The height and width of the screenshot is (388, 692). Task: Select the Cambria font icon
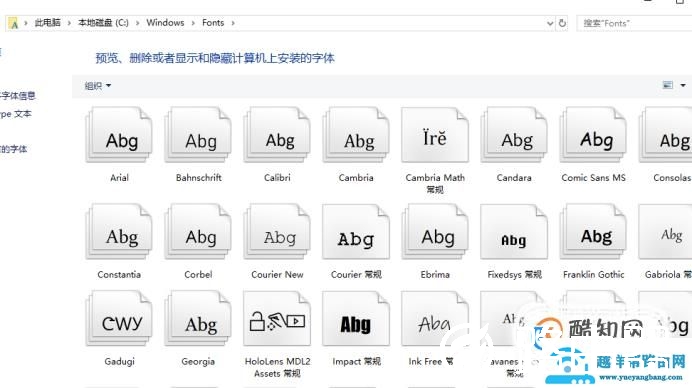coord(356,135)
